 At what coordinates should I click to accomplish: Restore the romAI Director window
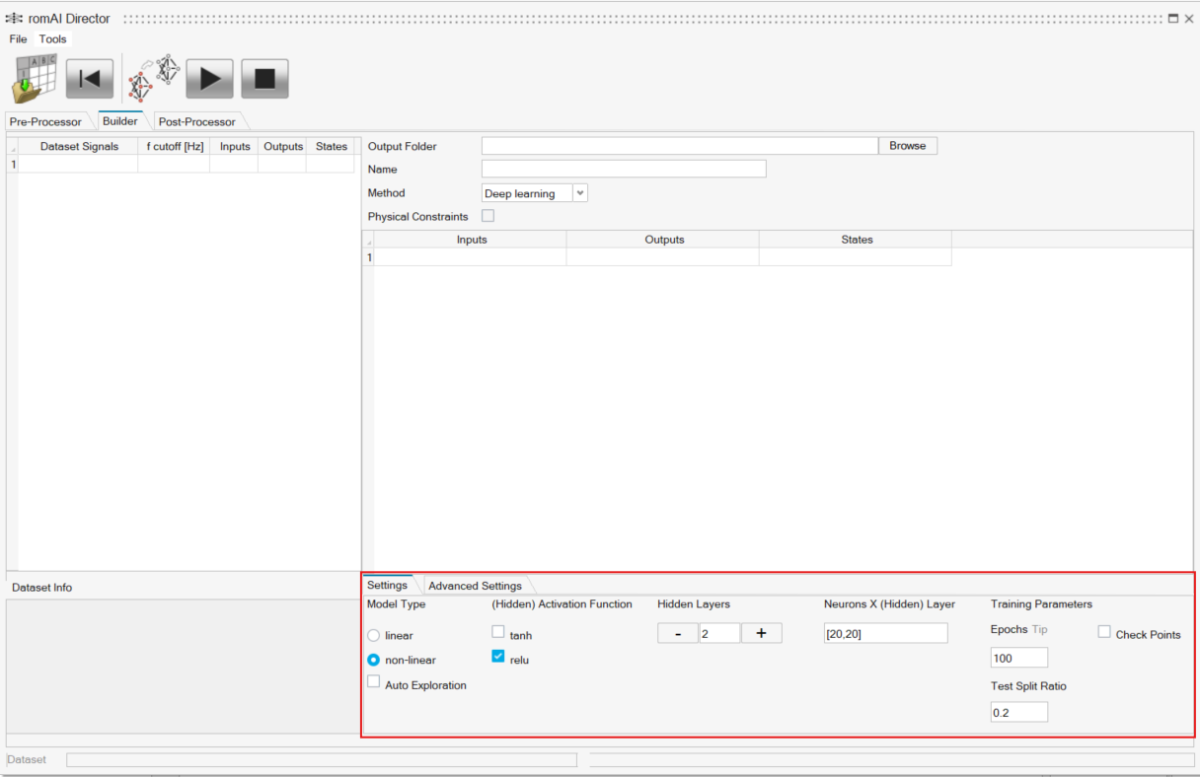1173,19
